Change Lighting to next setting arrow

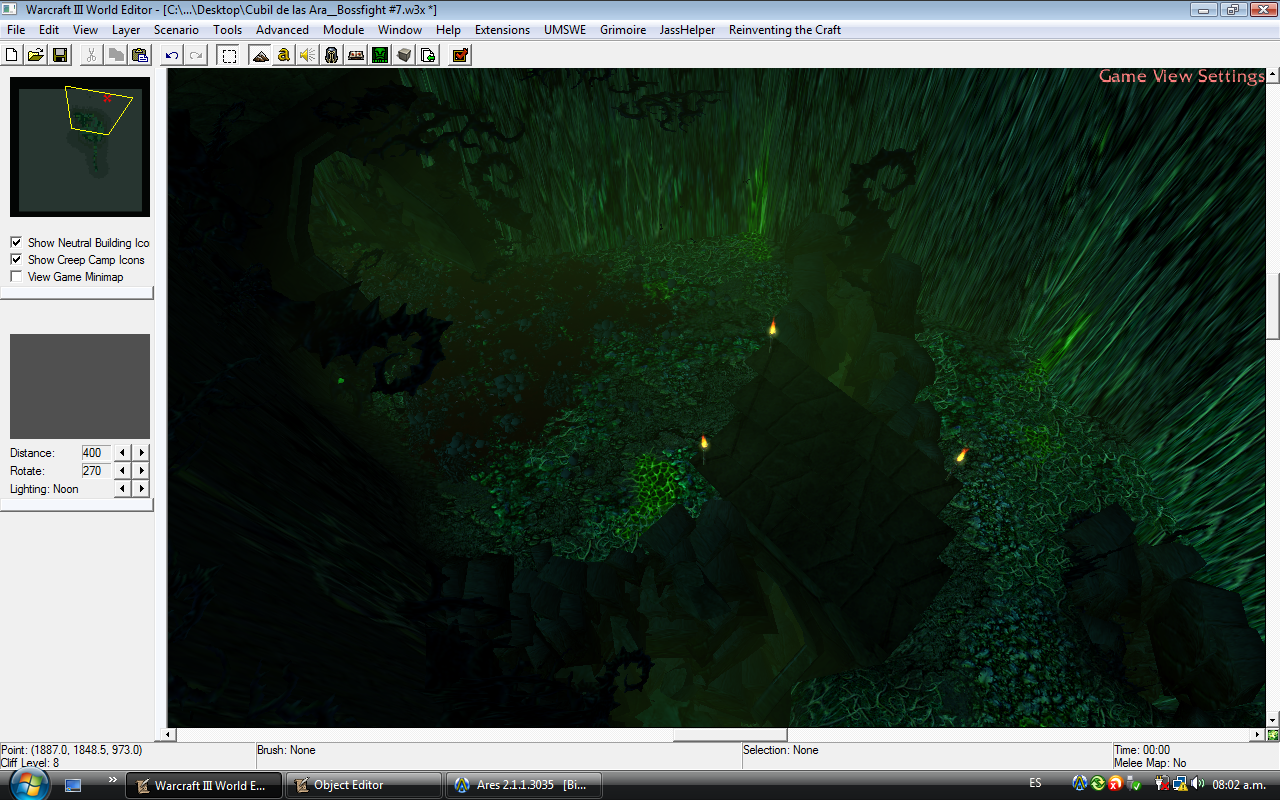[142, 488]
